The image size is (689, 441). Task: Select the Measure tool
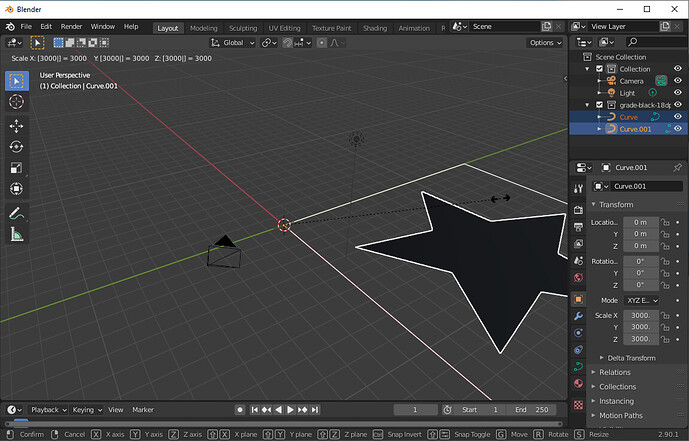(x=16, y=235)
